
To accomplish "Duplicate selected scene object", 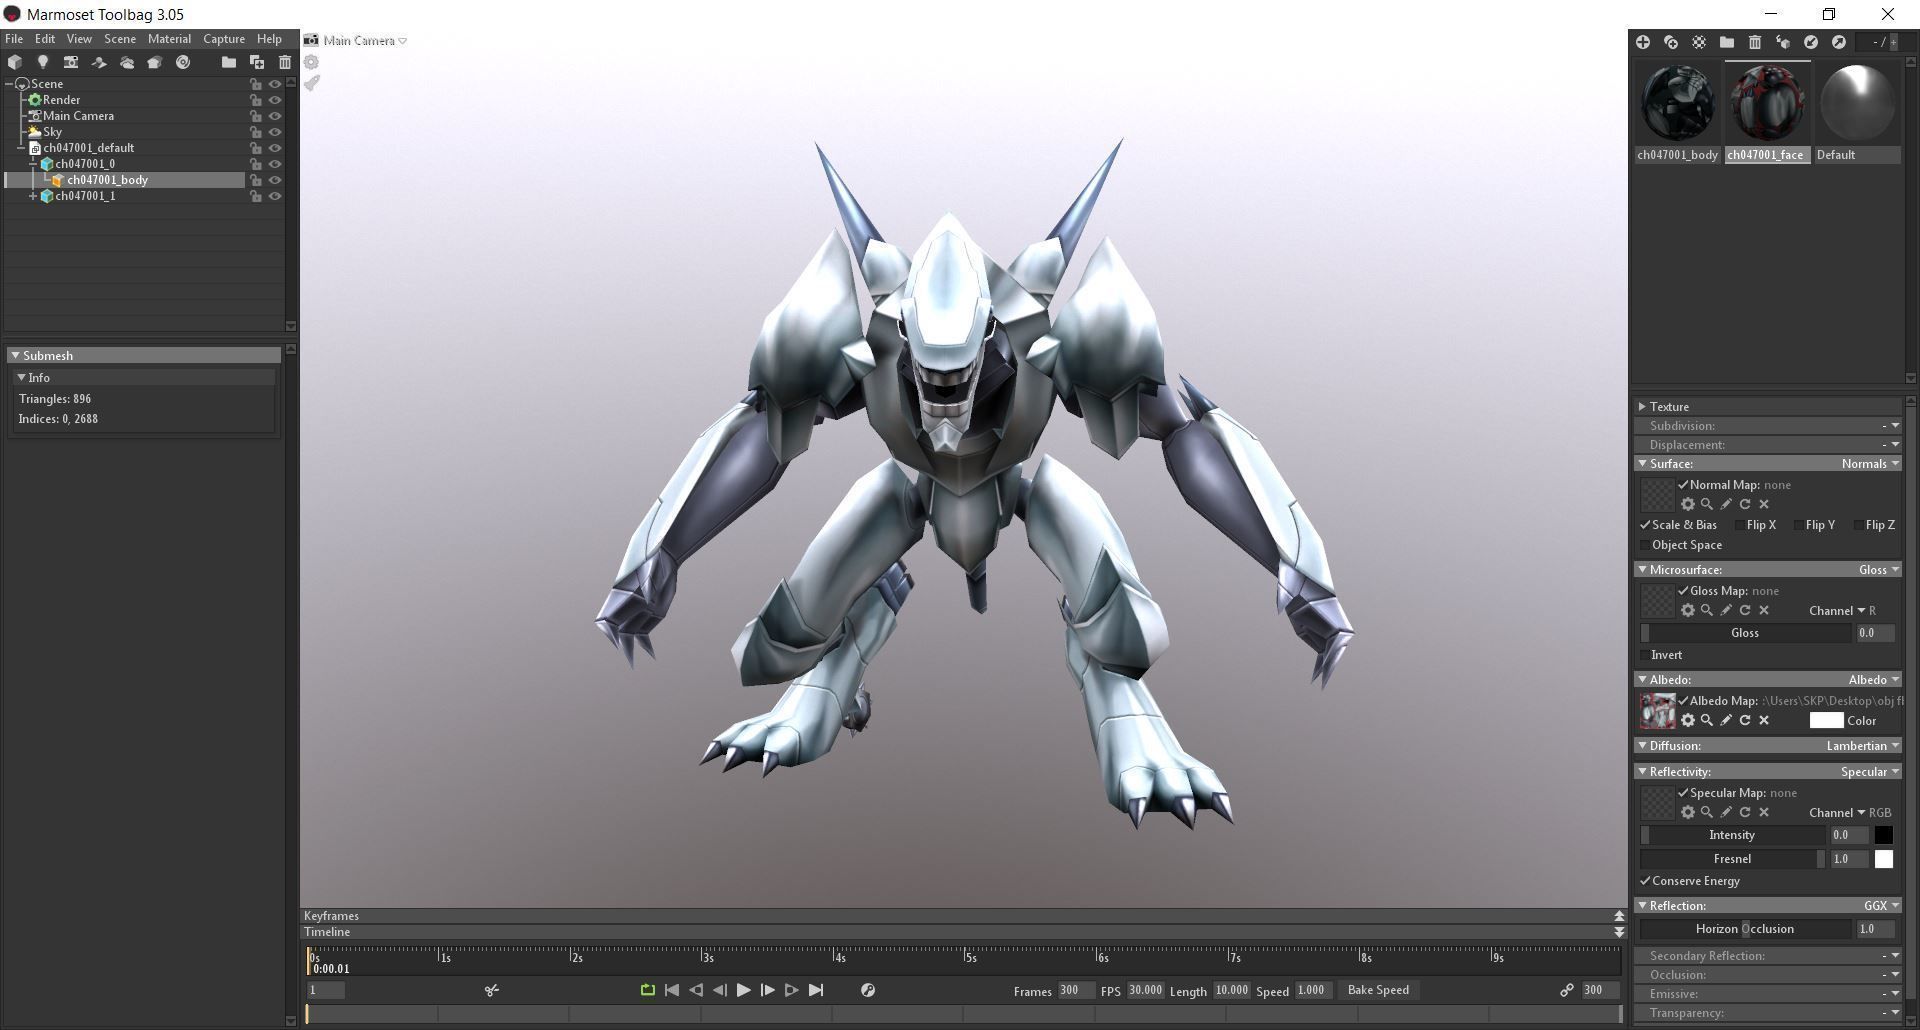I will pos(257,62).
